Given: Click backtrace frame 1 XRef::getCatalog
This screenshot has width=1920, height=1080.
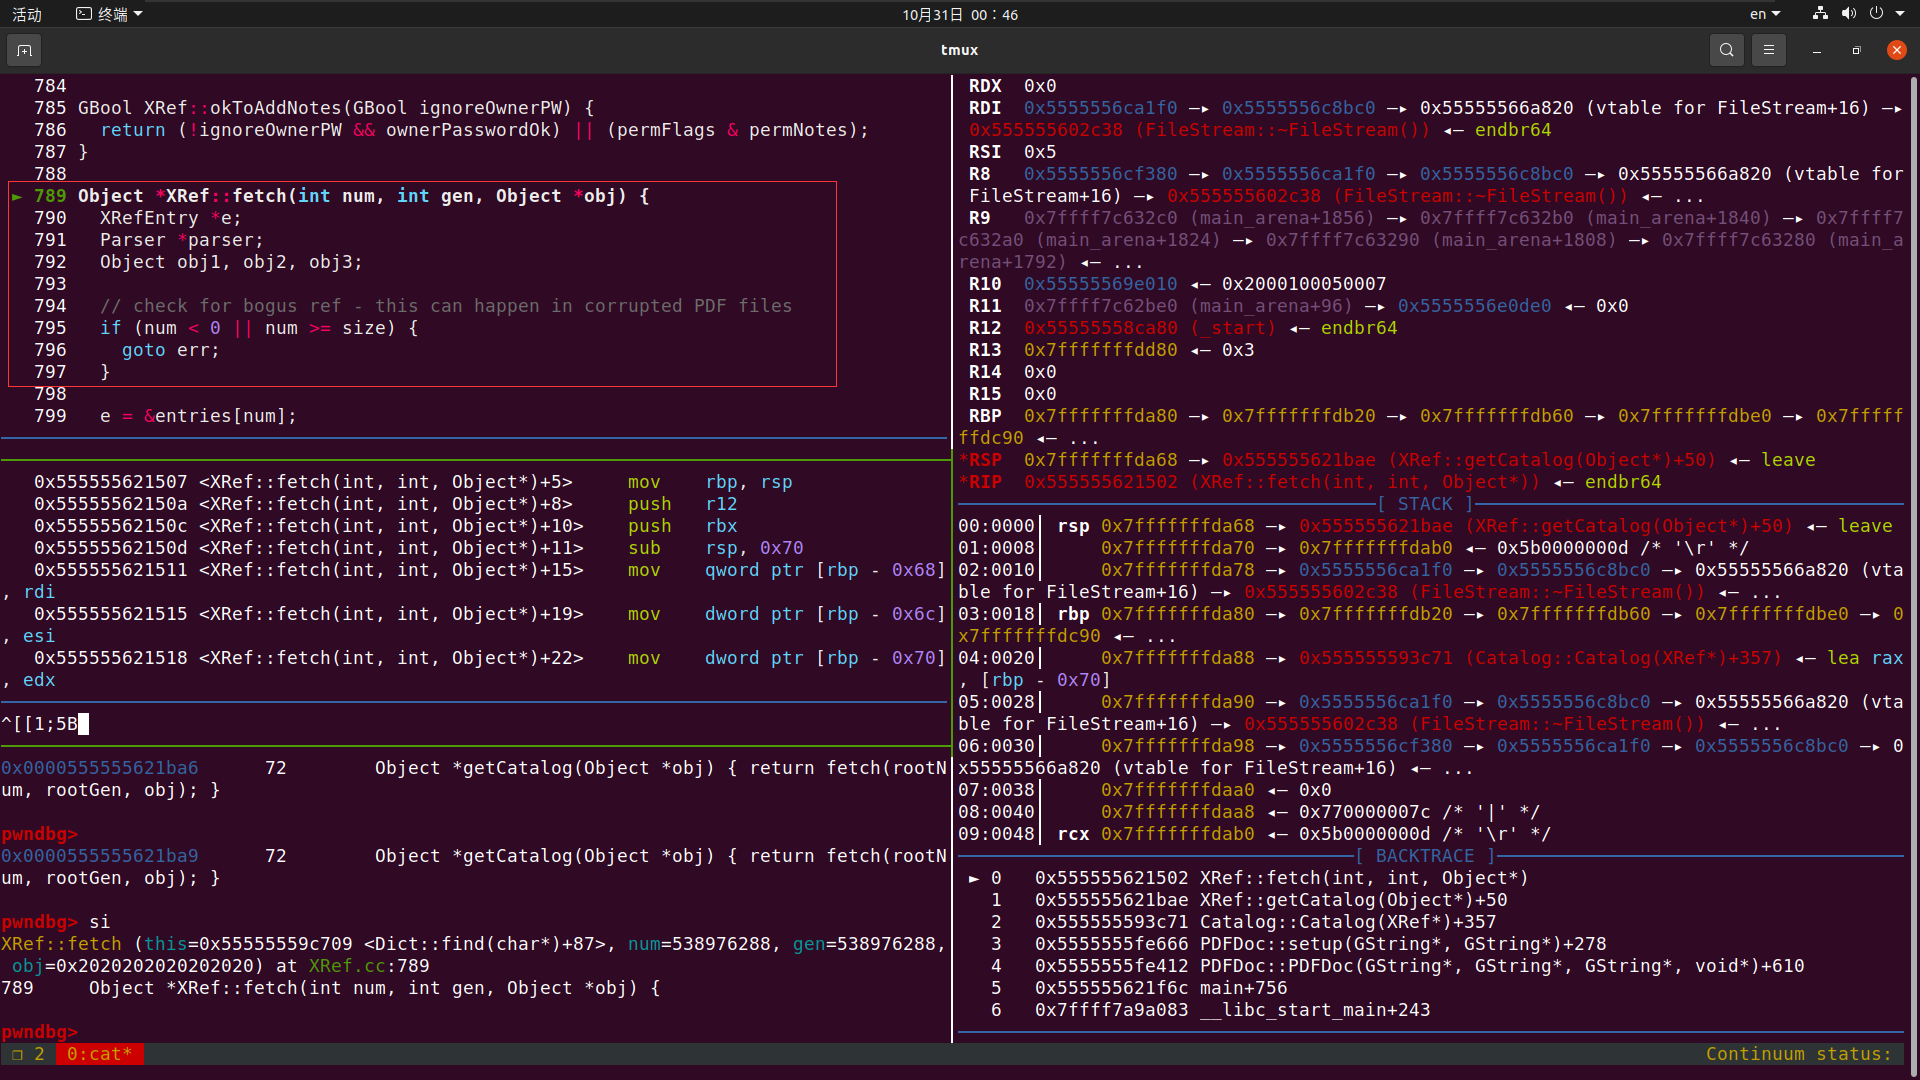Looking at the screenshot, I should point(1249,900).
